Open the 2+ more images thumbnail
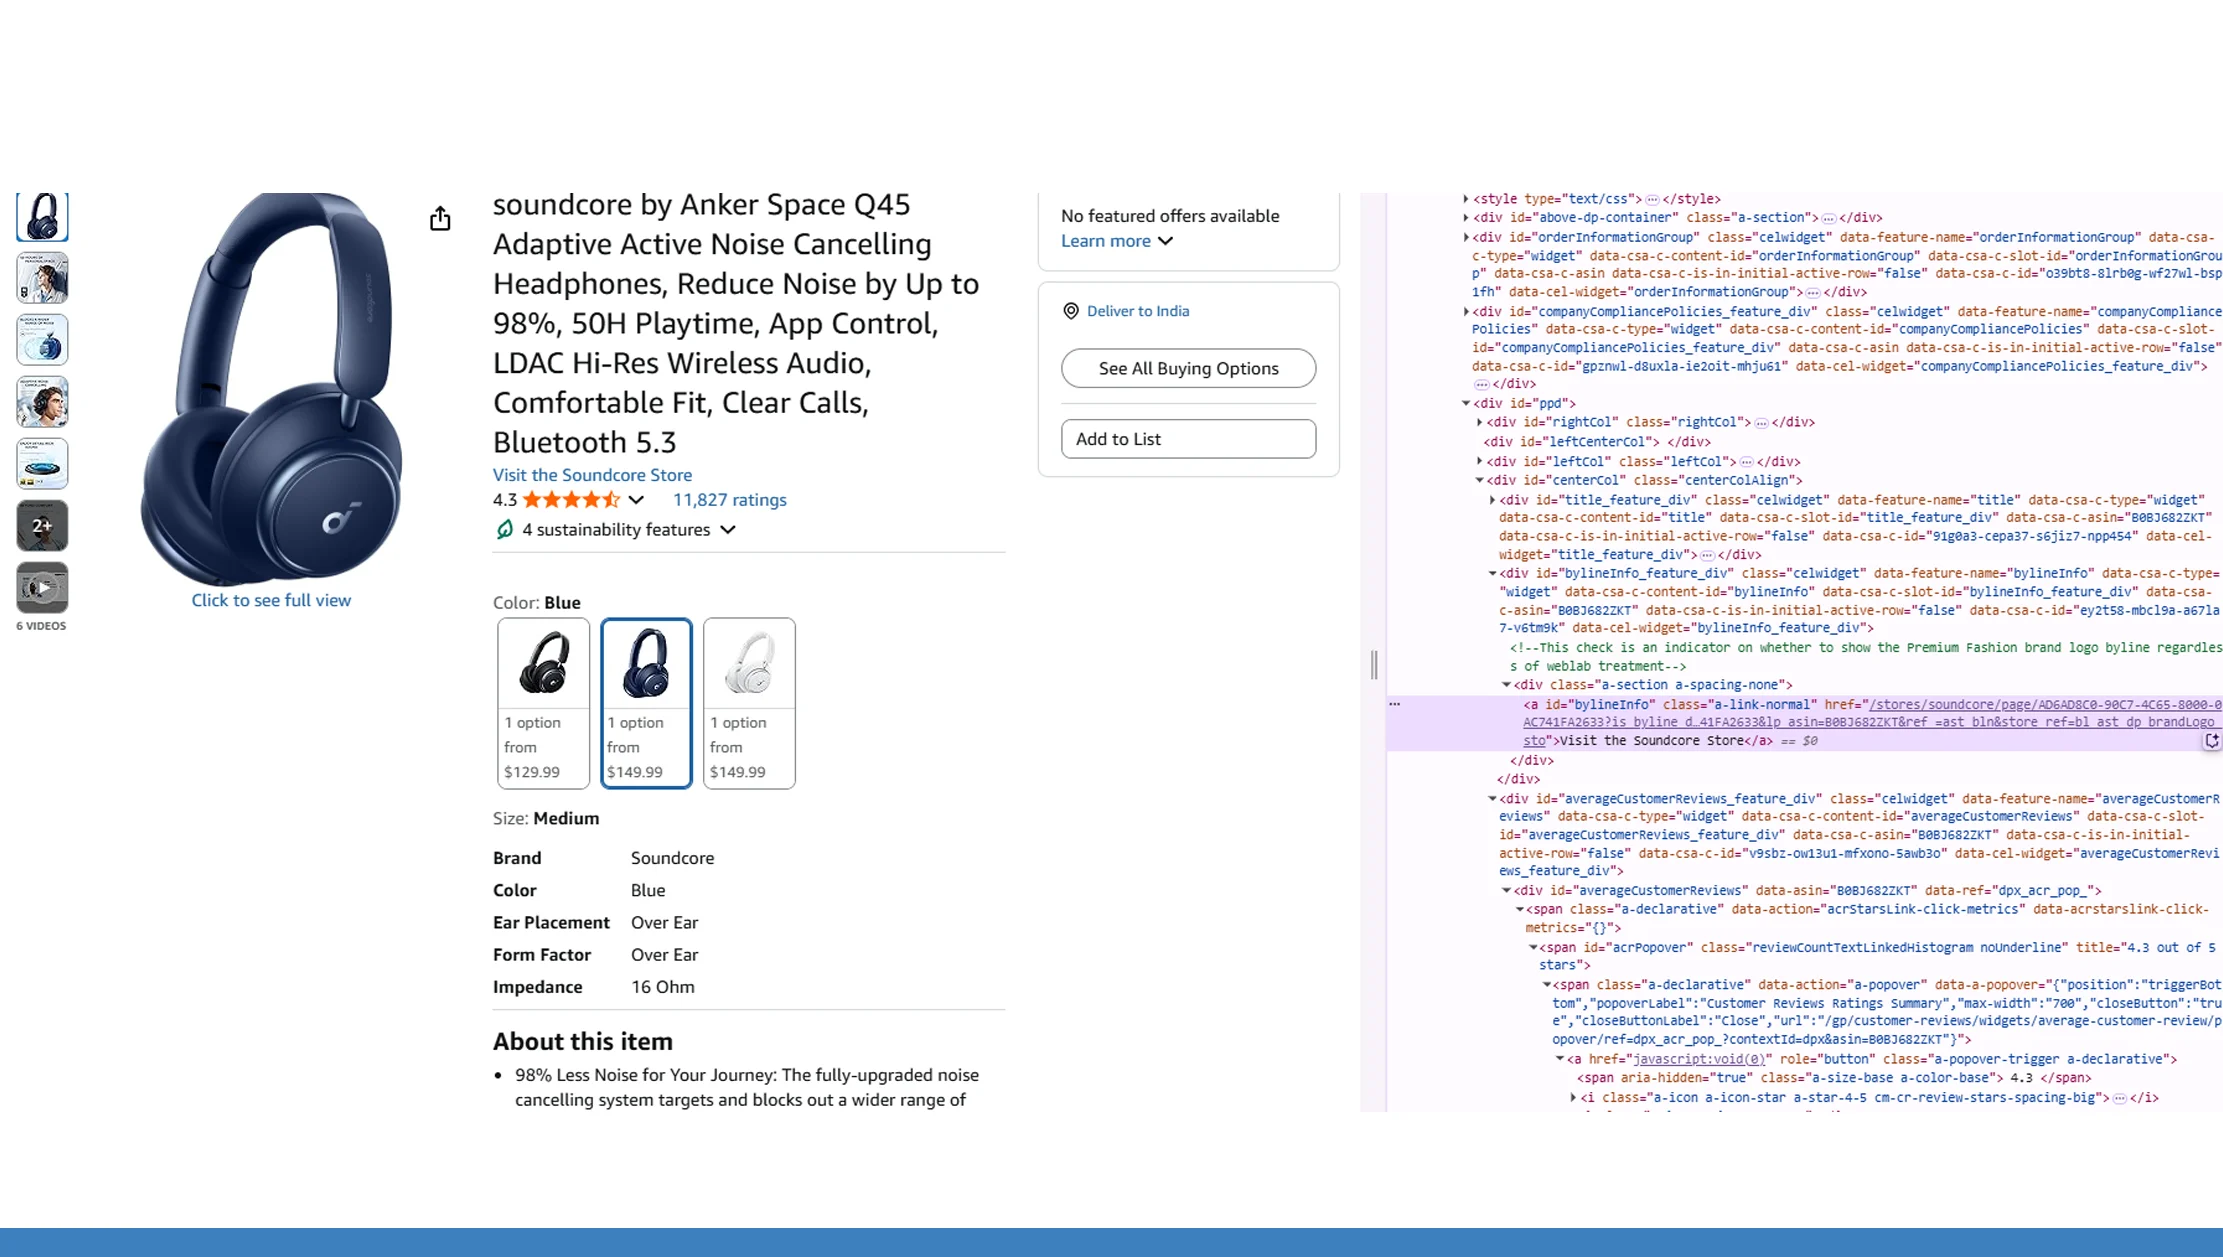 pos(42,525)
